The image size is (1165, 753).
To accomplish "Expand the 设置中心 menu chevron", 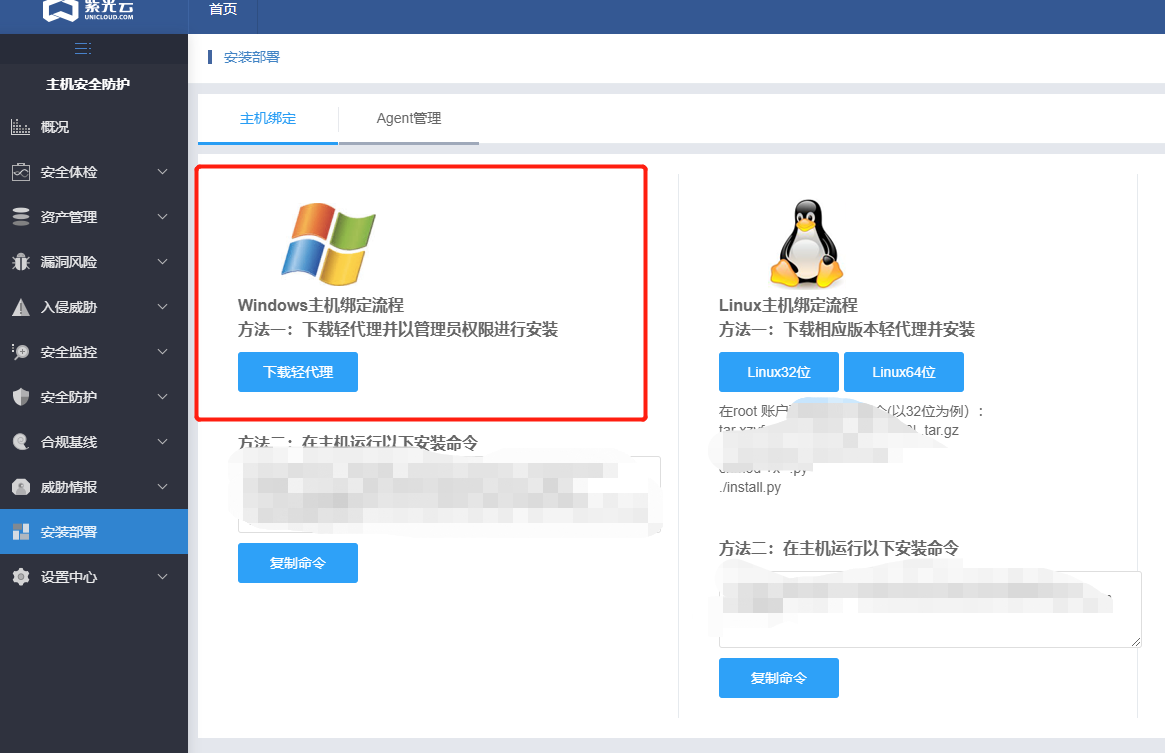I will [x=163, y=577].
